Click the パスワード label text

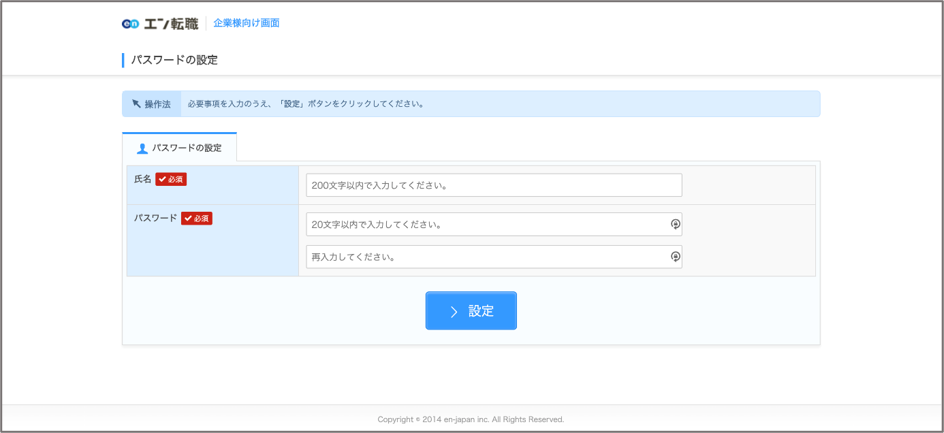155,218
